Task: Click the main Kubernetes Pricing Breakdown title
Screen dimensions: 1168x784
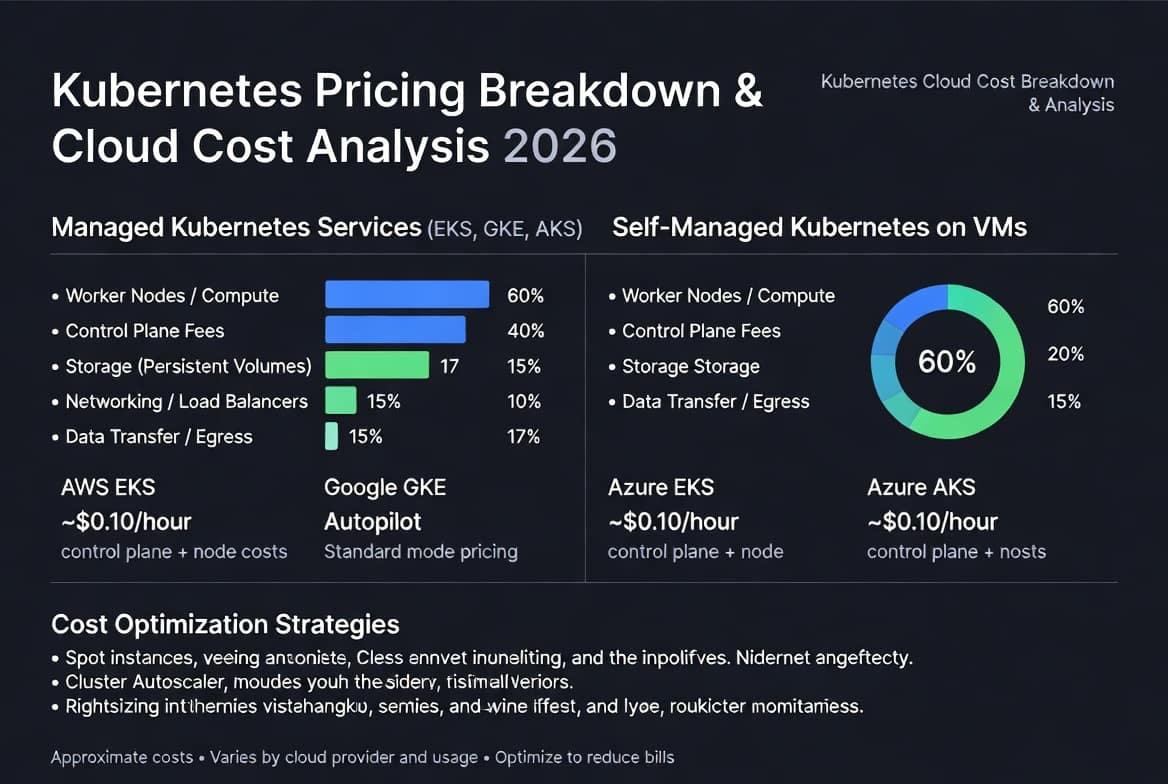Action: (407, 118)
